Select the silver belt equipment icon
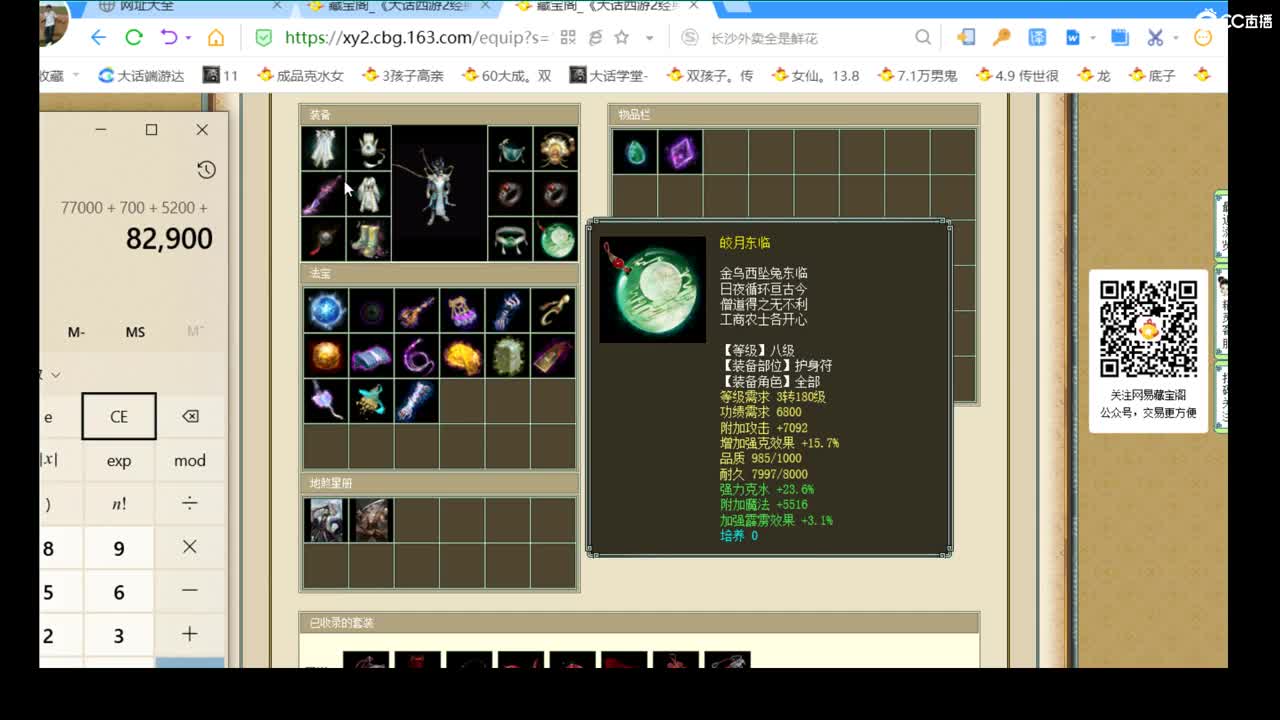Viewport: 1280px width, 720px height. coord(510,239)
